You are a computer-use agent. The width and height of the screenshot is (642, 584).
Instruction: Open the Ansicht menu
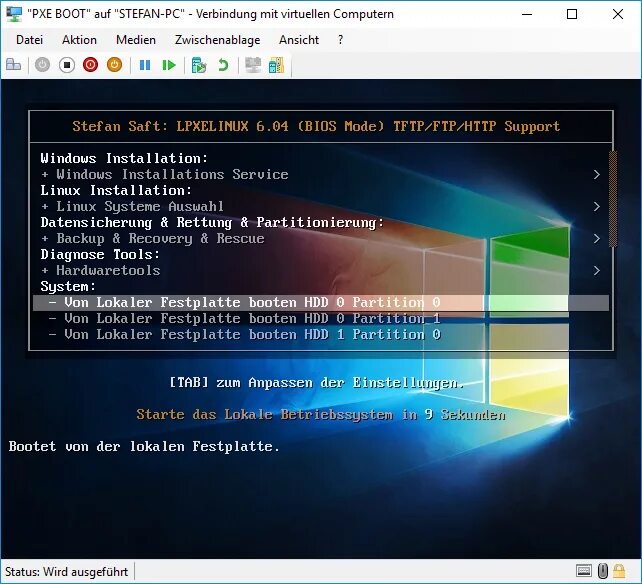click(299, 40)
